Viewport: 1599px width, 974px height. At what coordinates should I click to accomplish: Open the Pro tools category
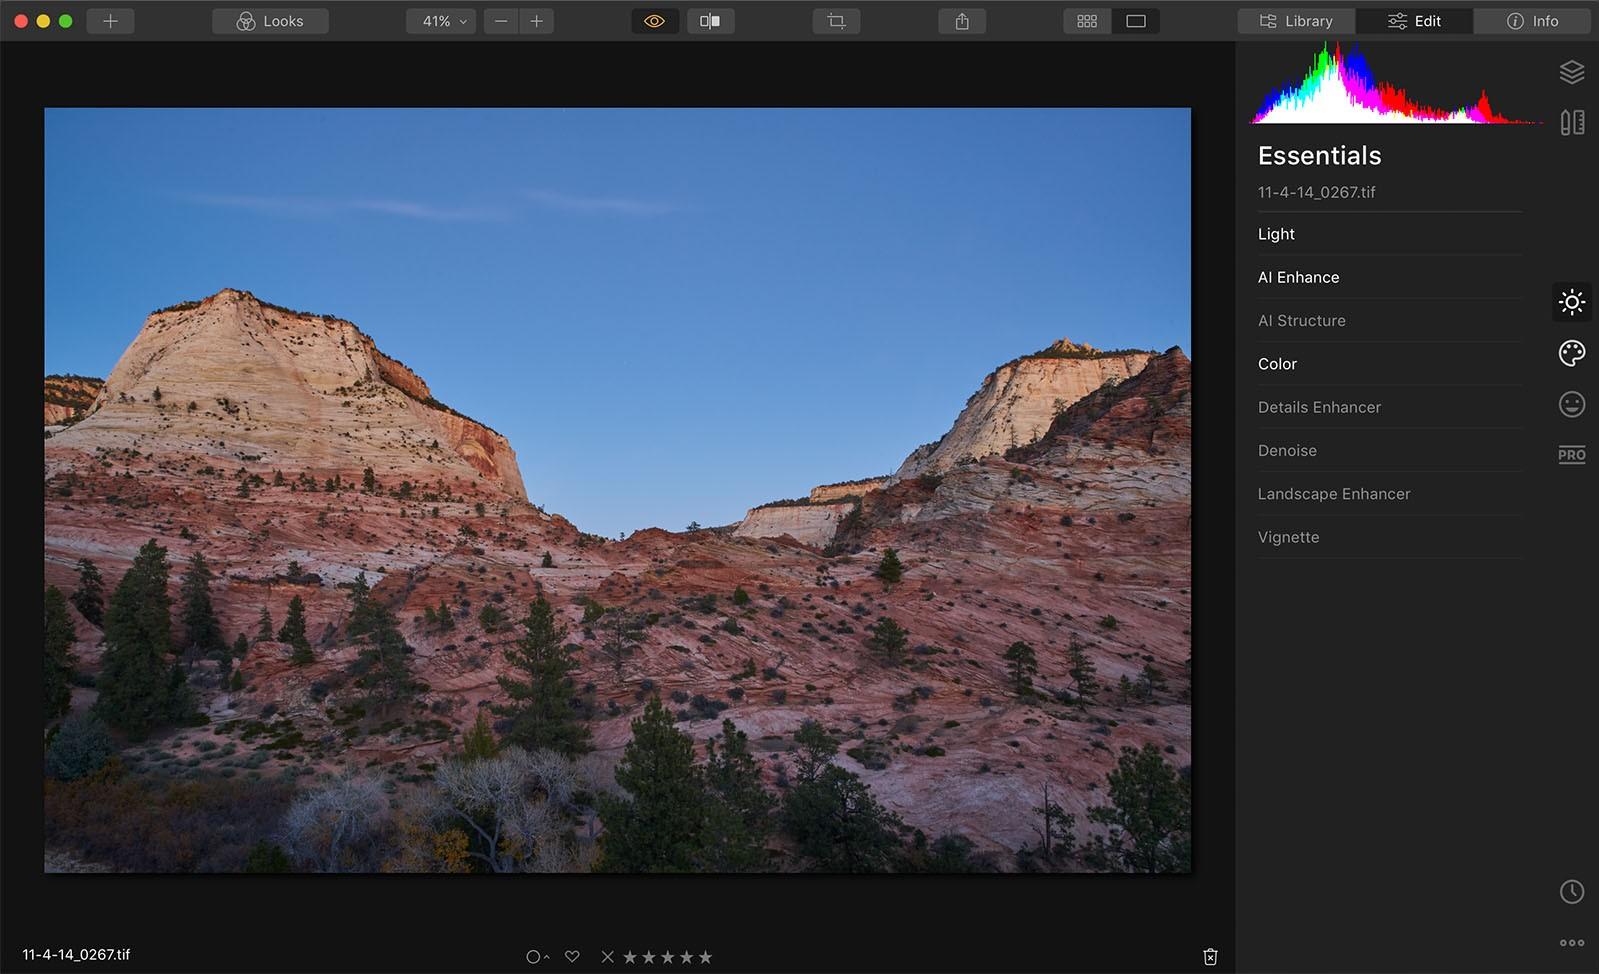click(1571, 455)
